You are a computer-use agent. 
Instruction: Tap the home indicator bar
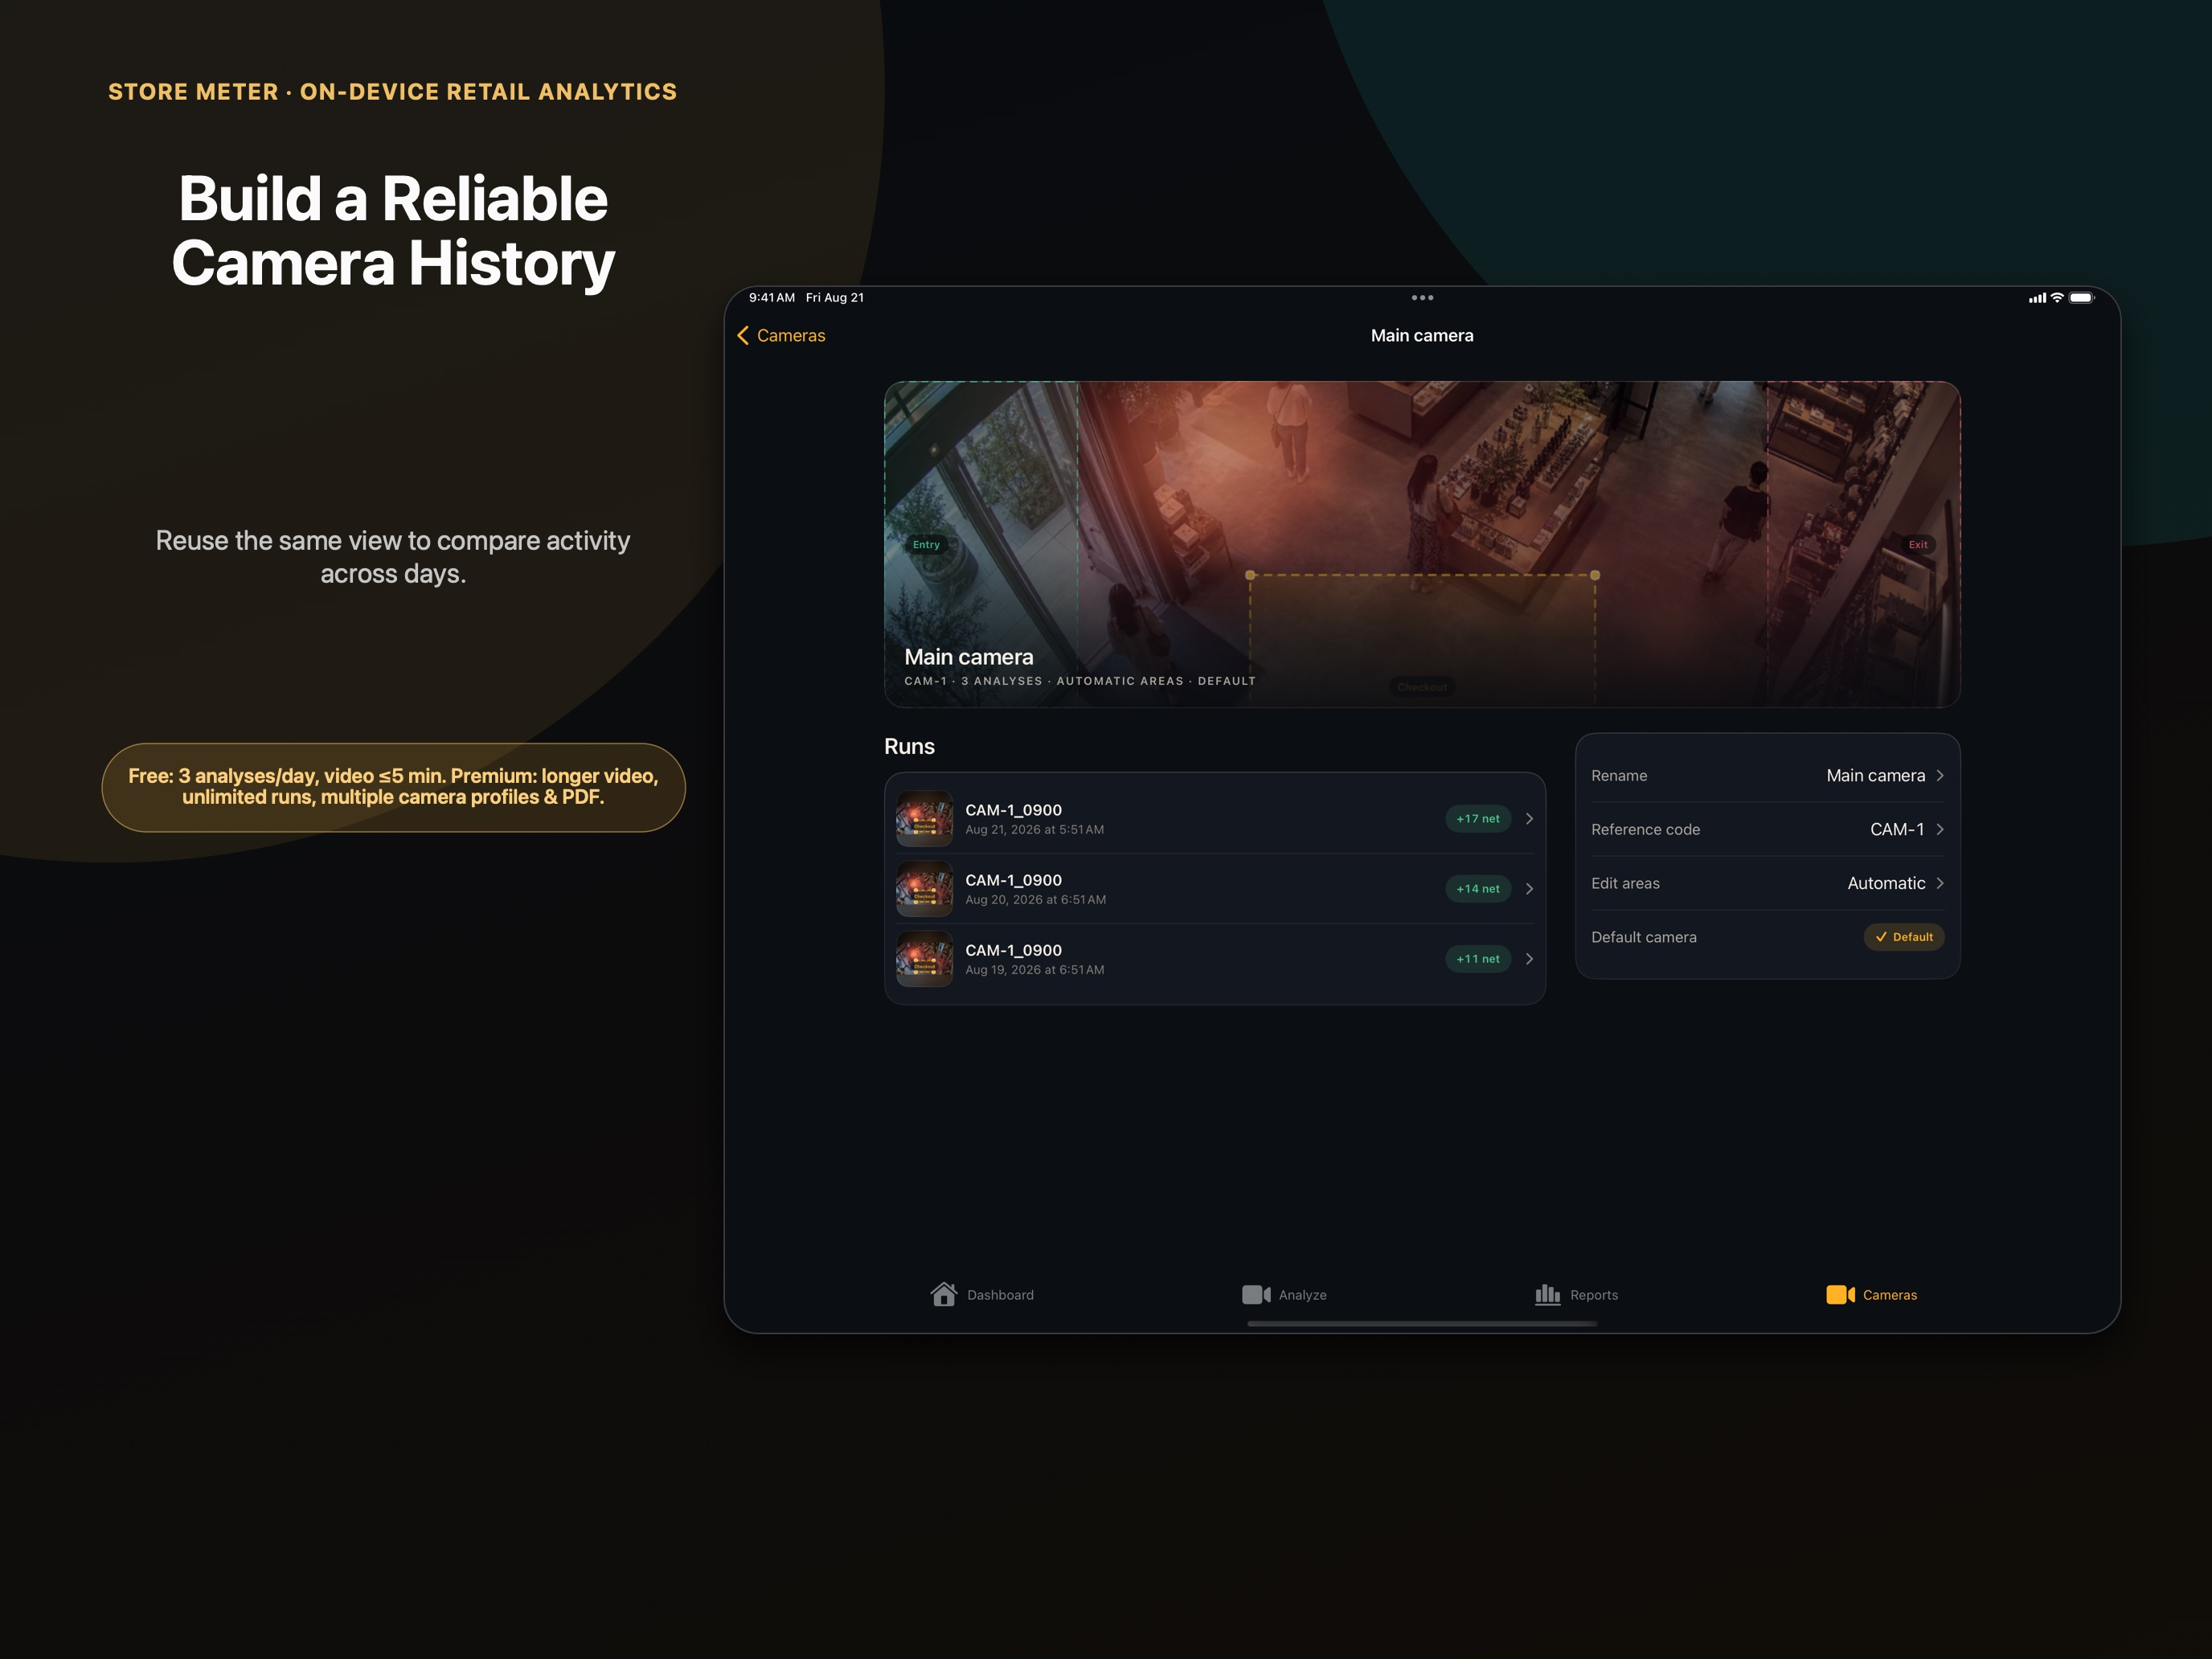(x=1422, y=1324)
